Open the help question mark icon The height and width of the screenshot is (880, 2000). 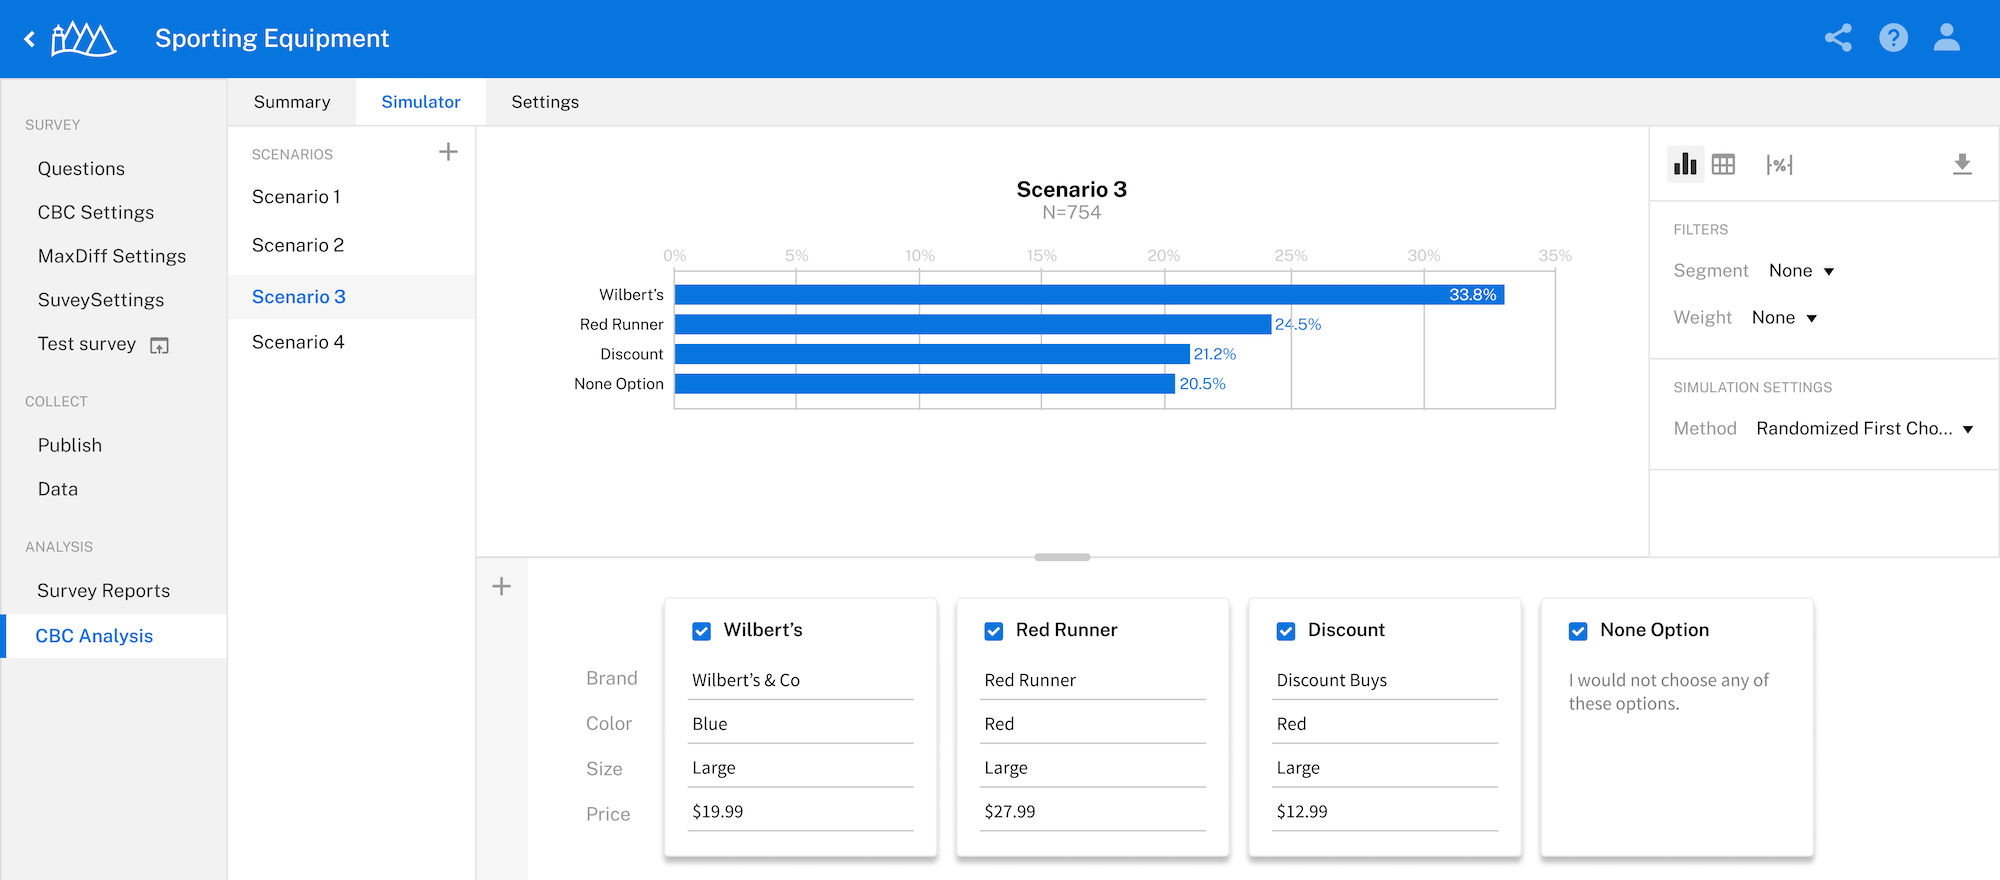(1893, 38)
